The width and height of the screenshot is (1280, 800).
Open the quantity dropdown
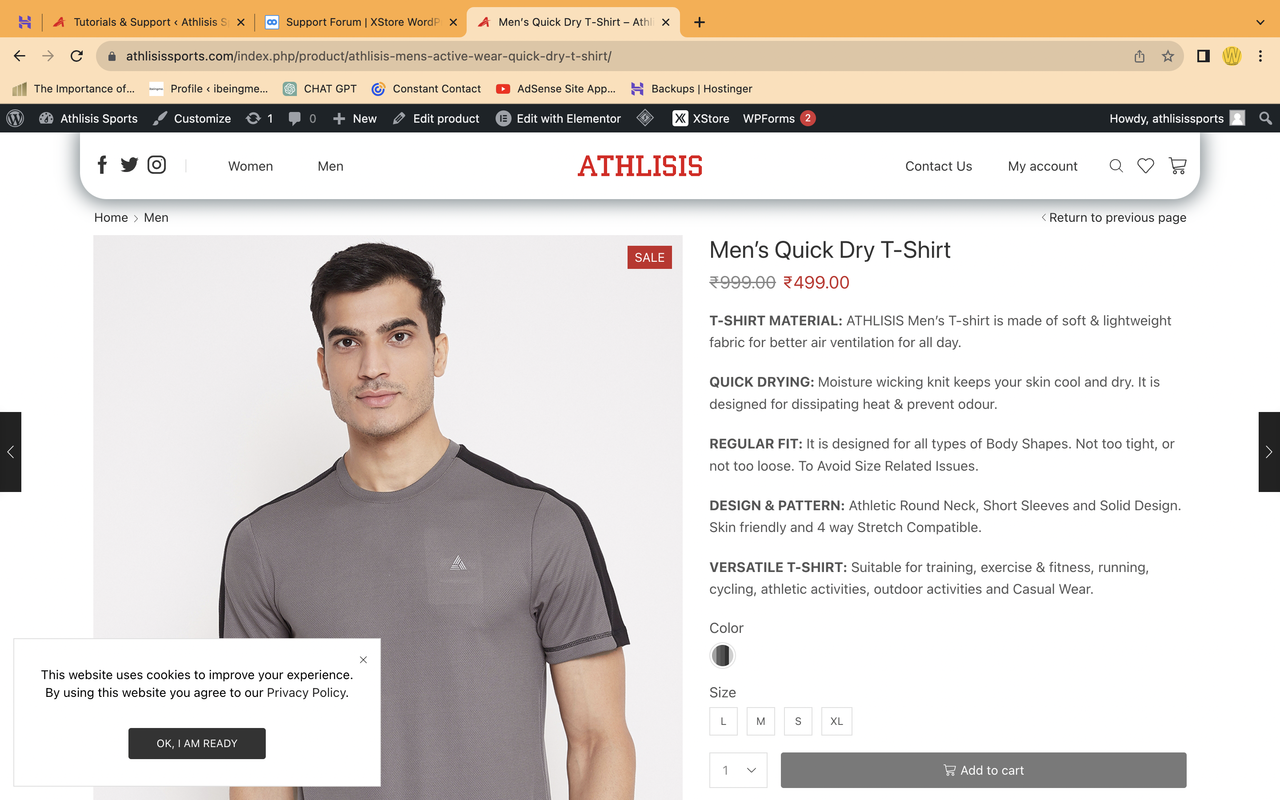click(x=738, y=770)
